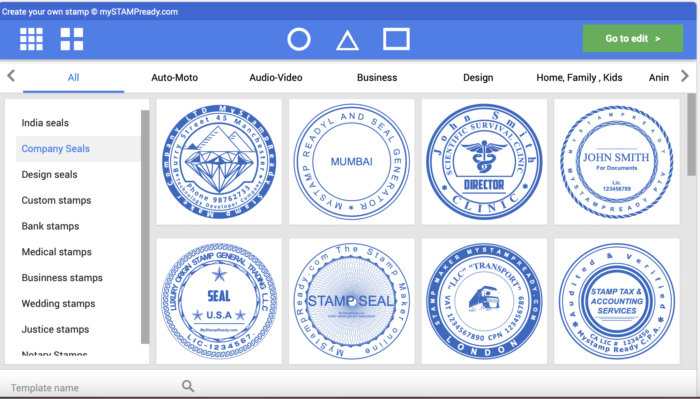
Task: Open the Design category tab
Action: (x=478, y=78)
